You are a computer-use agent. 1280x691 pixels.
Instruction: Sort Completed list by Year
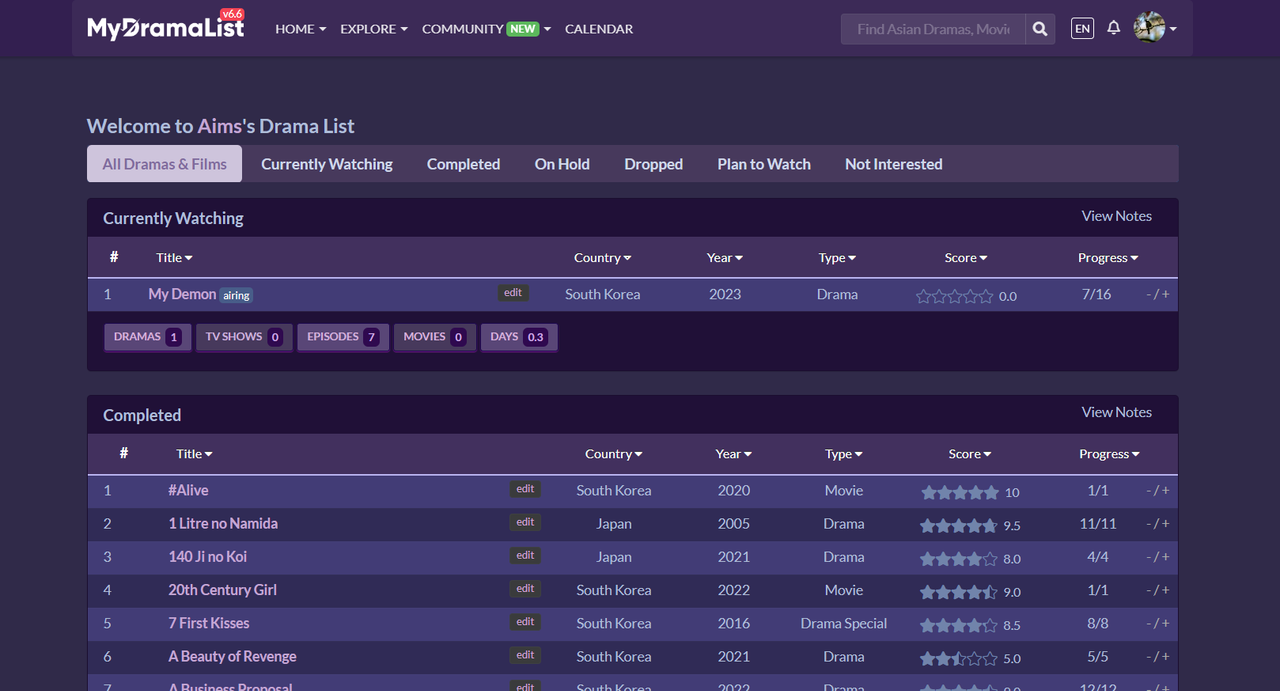coord(733,454)
